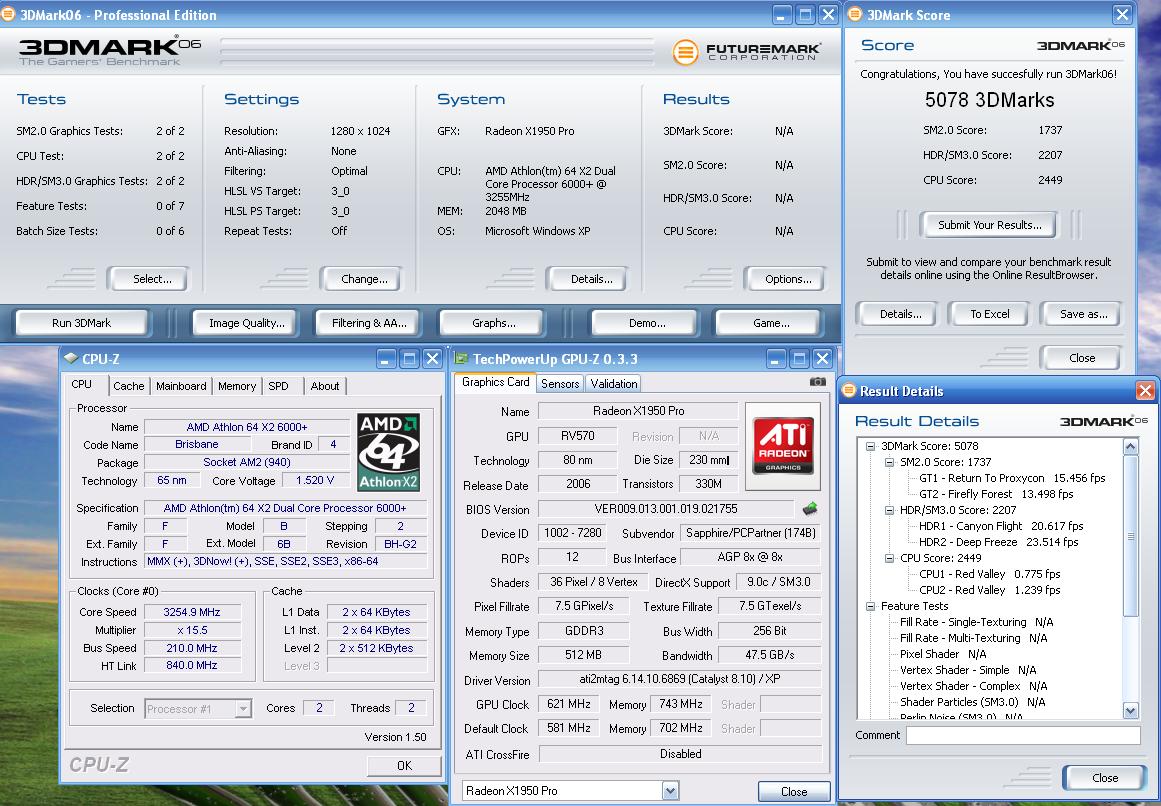
Task: Collapse the CPU Score 2449 node
Action: (x=889, y=558)
